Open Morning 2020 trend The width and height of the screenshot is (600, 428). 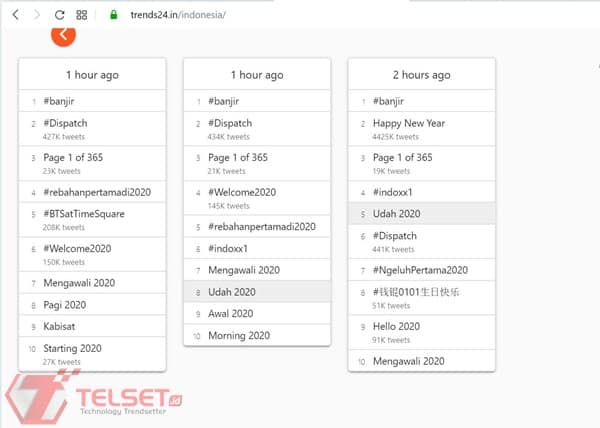coord(239,335)
